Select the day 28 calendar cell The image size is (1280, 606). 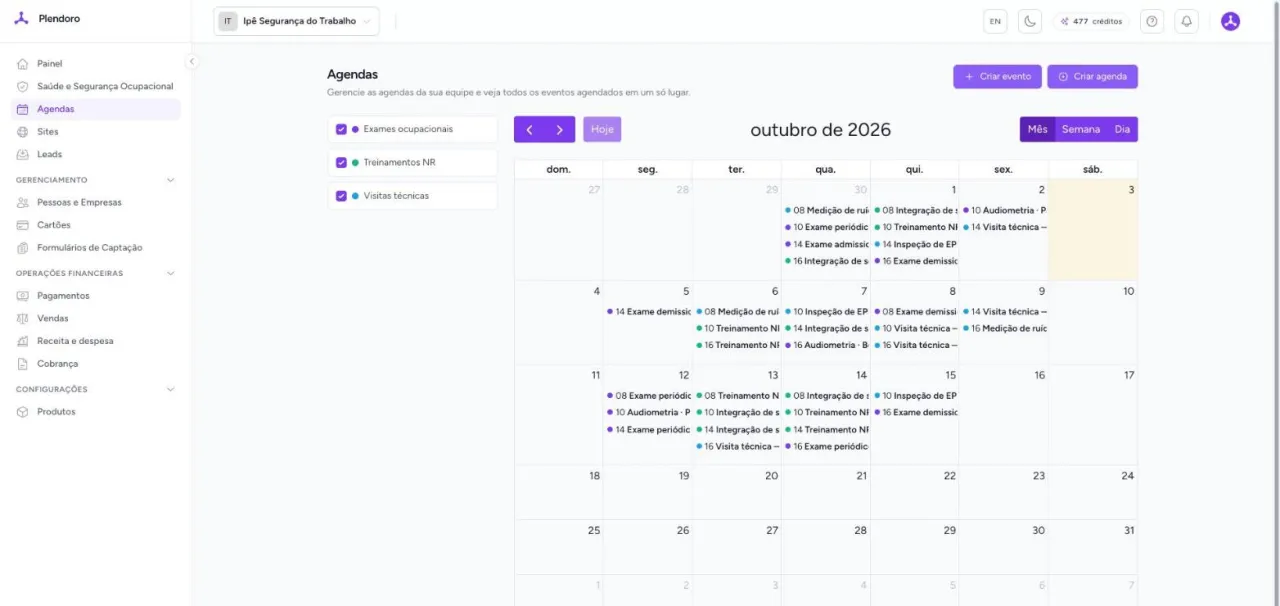pyautogui.click(x=826, y=547)
